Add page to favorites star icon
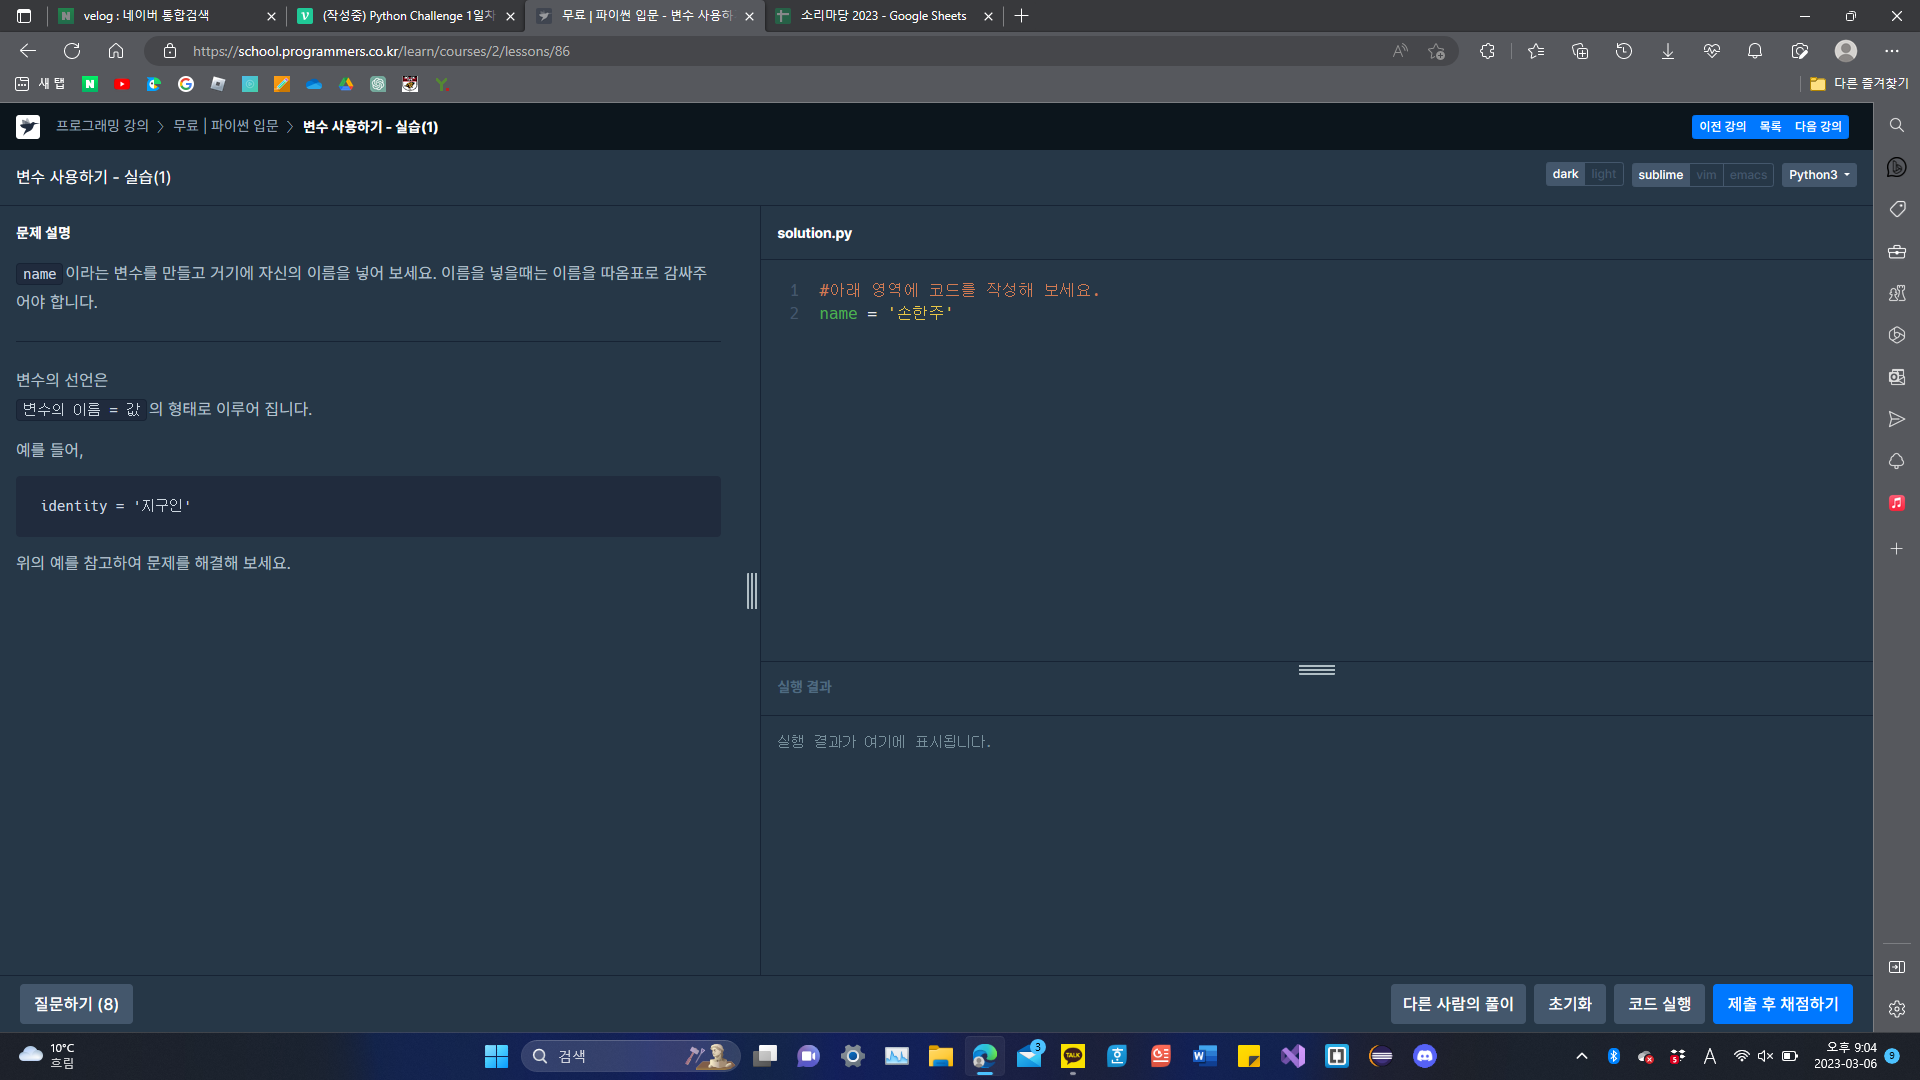1920x1080 pixels. [1436, 51]
